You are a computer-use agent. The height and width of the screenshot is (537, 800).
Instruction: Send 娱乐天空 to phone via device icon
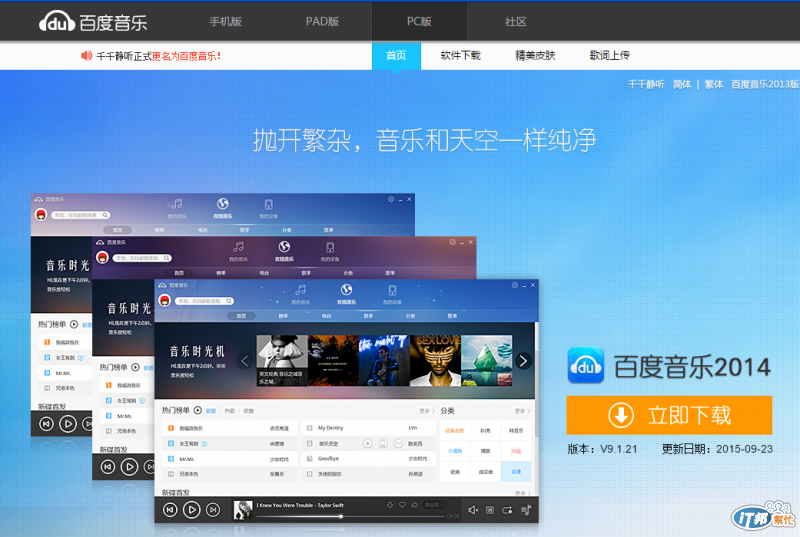coord(383,444)
